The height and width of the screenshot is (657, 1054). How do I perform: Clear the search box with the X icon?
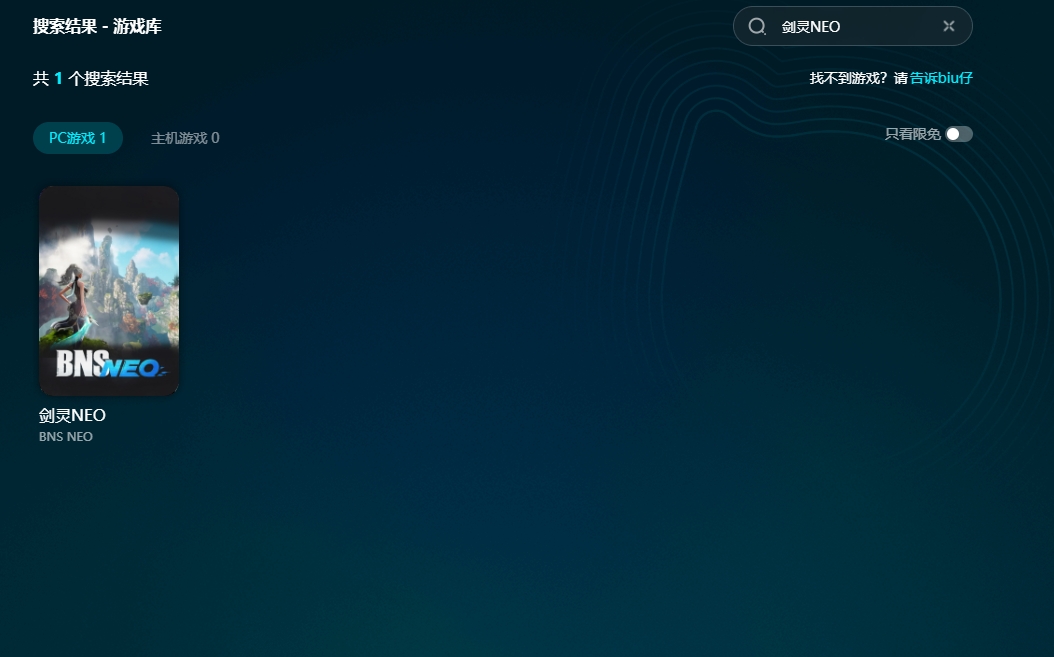948,26
